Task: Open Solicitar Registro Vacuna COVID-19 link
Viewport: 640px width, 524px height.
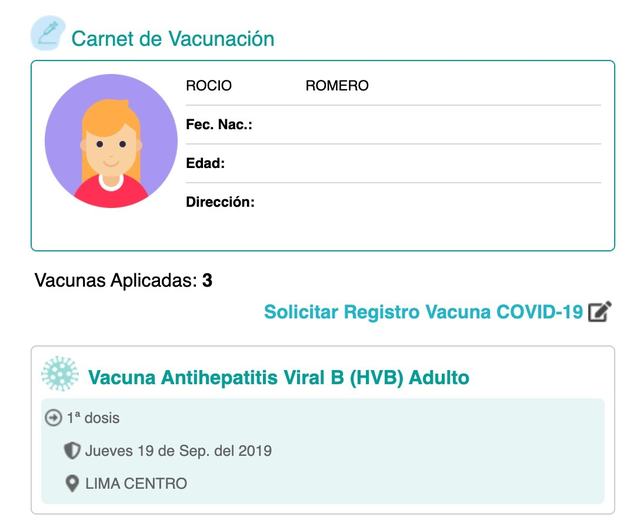Action: click(423, 312)
